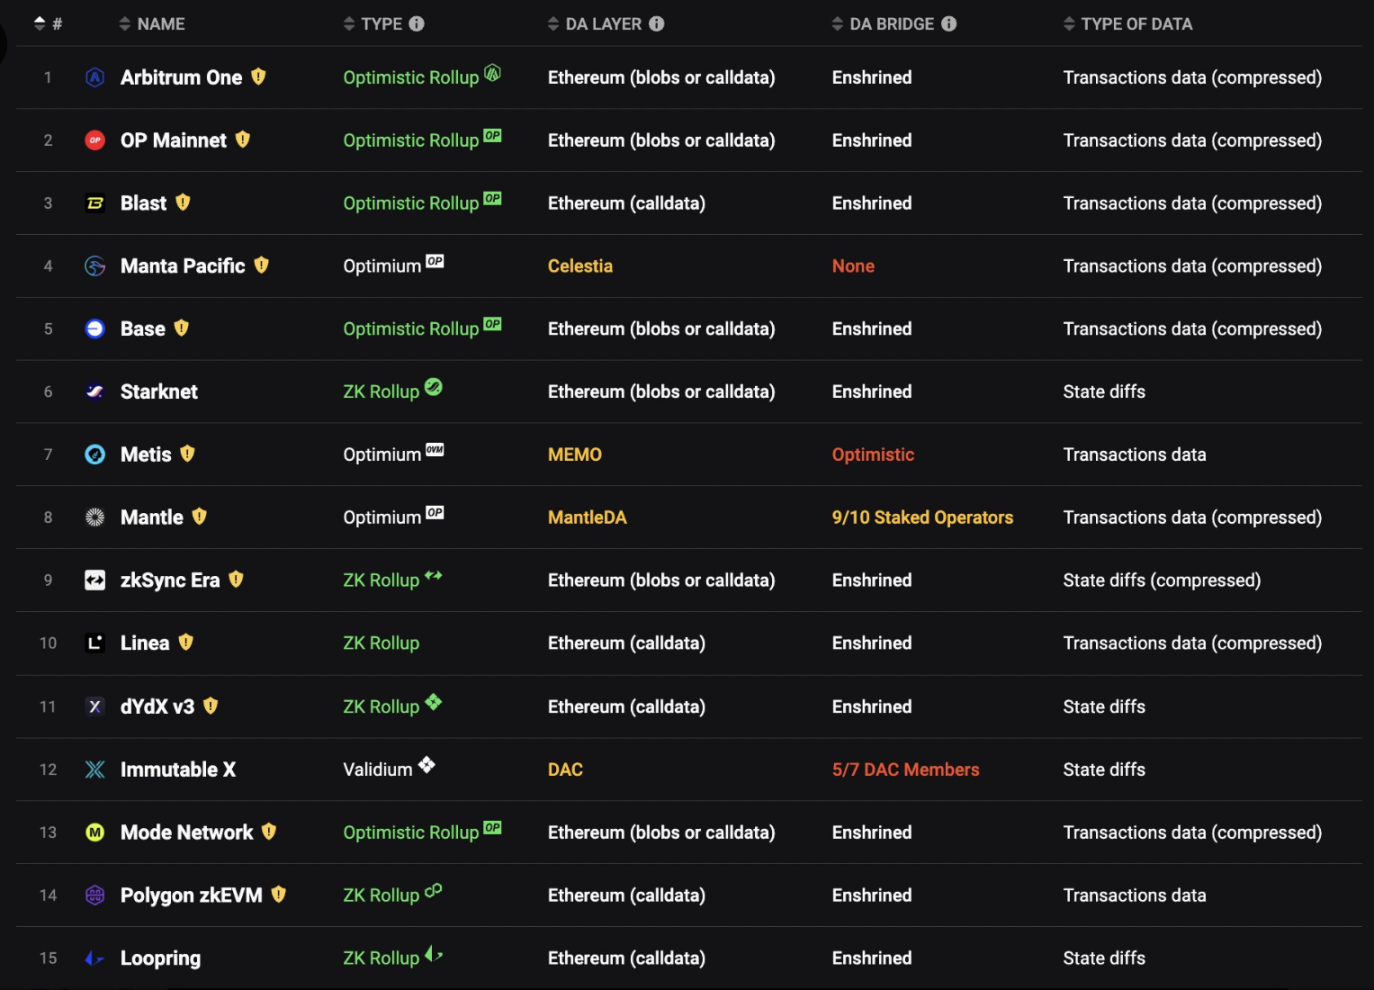Click the Polygon zkEVM purple logo icon

pyautogui.click(x=95, y=895)
